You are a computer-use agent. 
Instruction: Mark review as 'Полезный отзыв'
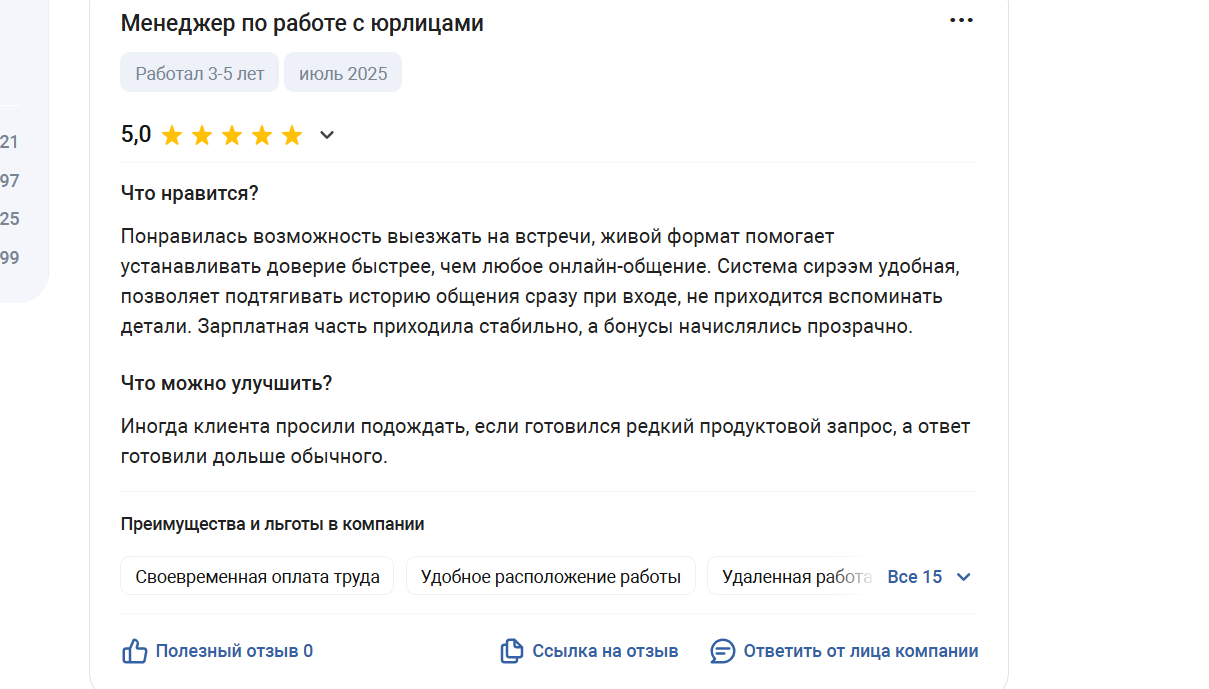click(x=234, y=651)
